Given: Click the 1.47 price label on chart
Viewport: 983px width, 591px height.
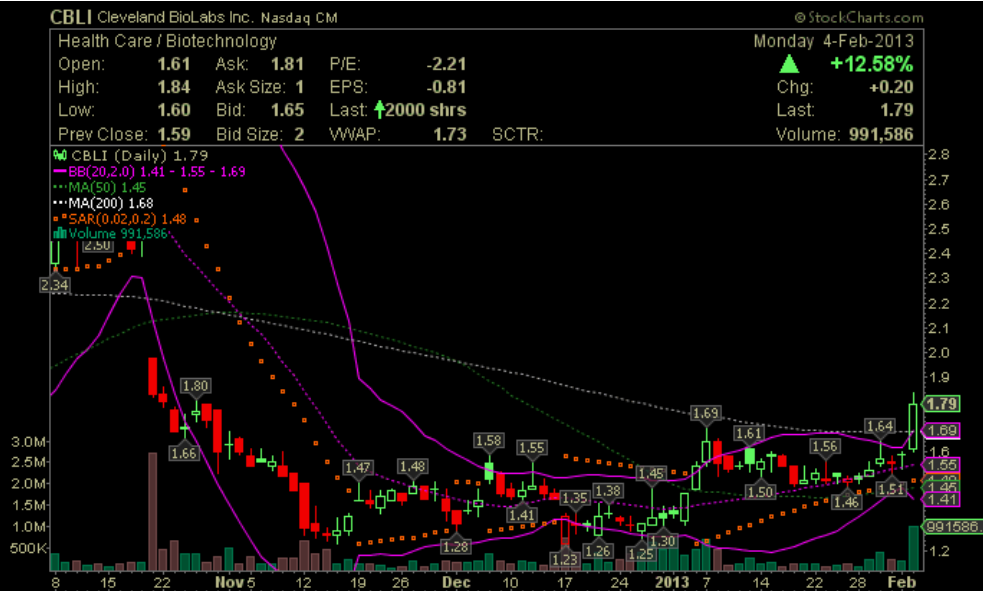Looking at the screenshot, I should point(358,468).
